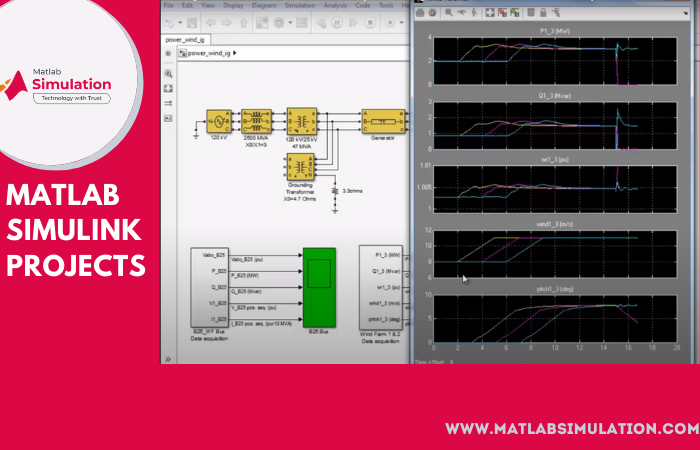Save current scope axes settings
This screenshot has height=450, width=700.
(502, 13)
